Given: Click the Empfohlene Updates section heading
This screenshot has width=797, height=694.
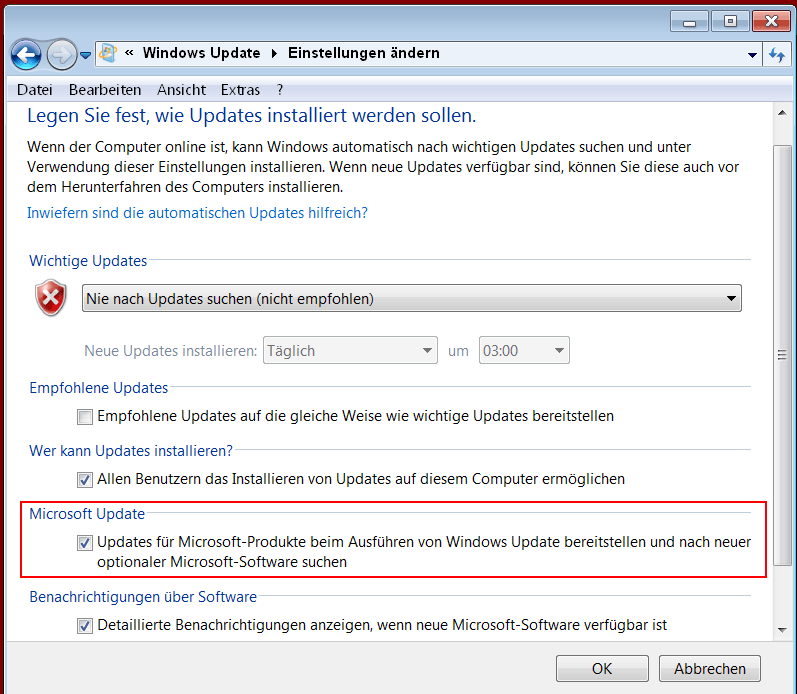Looking at the screenshot, I should point(99,387).
